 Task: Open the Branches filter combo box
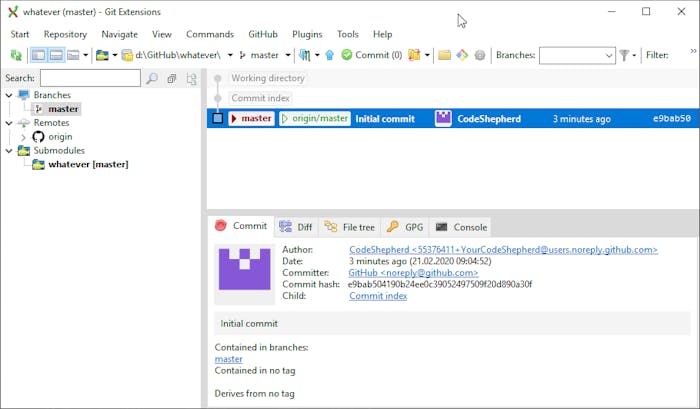click(577, 55)
